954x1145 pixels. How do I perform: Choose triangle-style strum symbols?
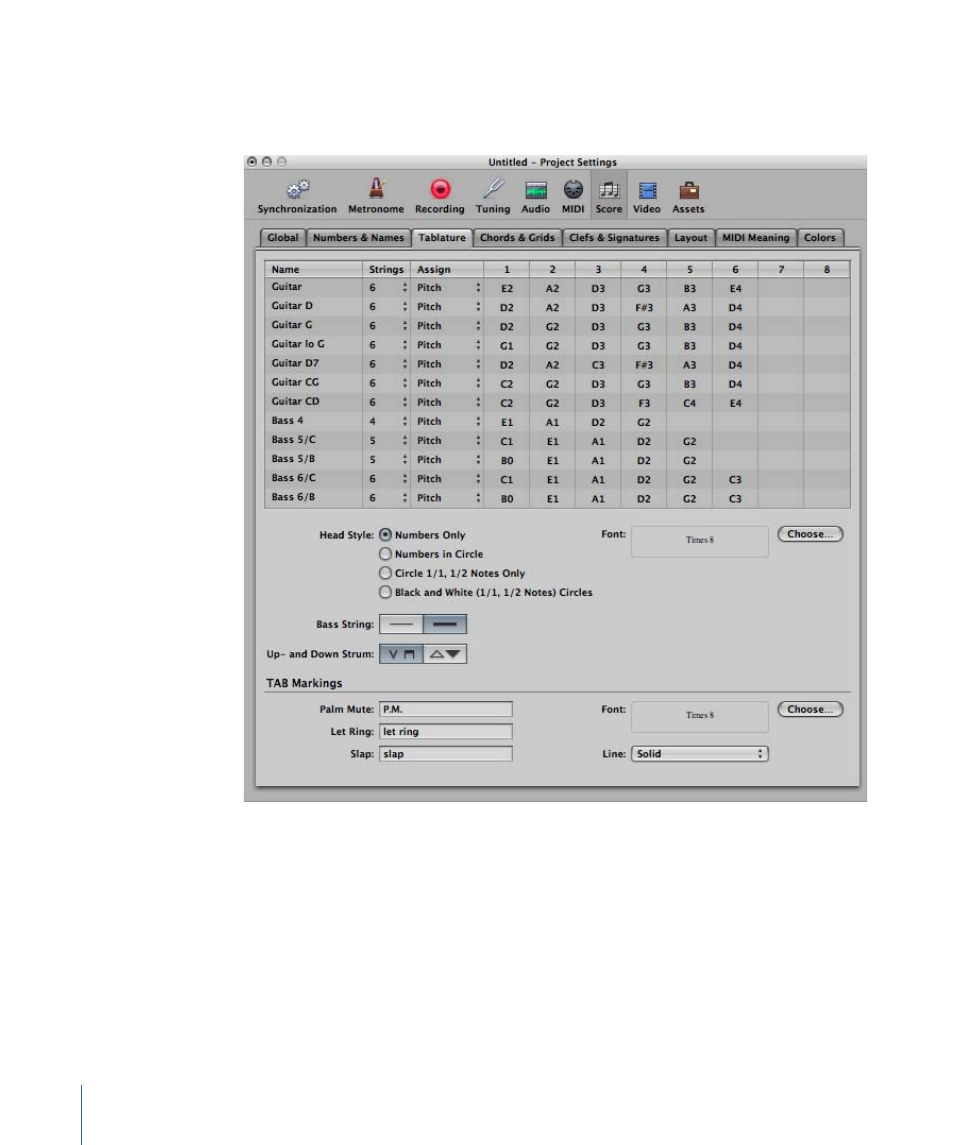tap(445, 654)
